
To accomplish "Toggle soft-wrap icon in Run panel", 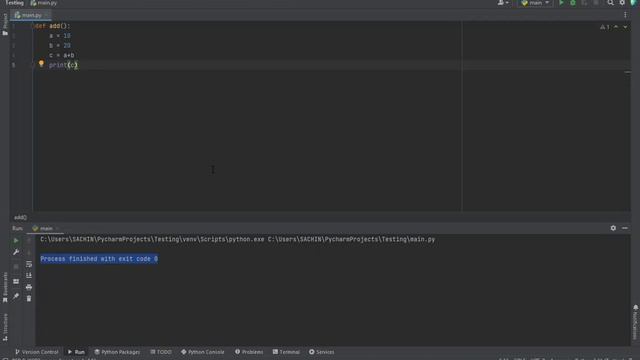I will (29, 264).
